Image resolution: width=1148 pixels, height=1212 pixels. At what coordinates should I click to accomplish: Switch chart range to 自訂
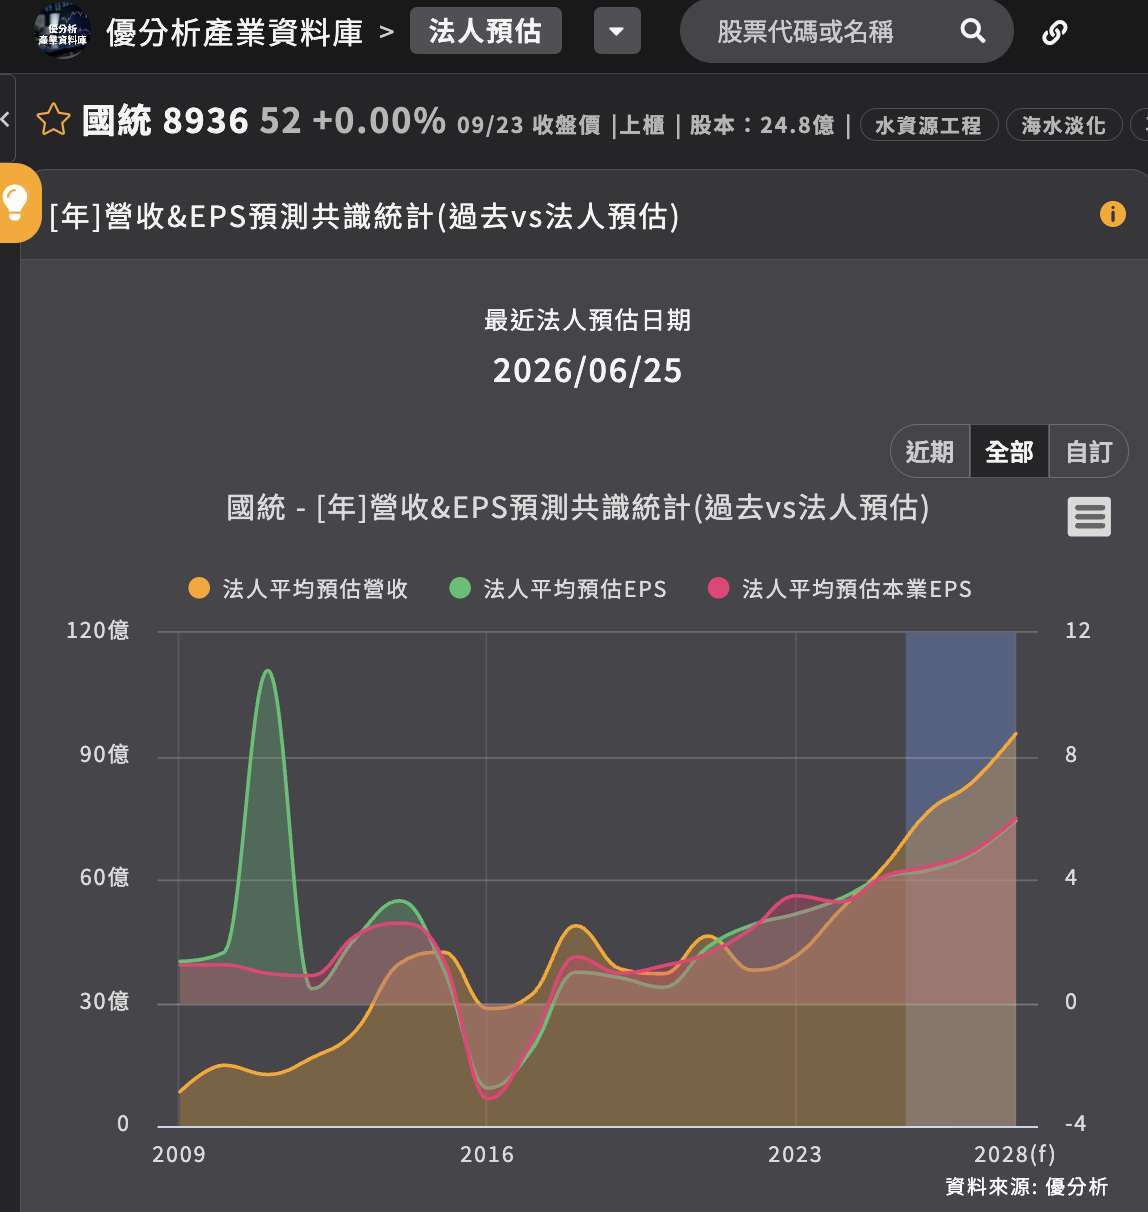1088,452
